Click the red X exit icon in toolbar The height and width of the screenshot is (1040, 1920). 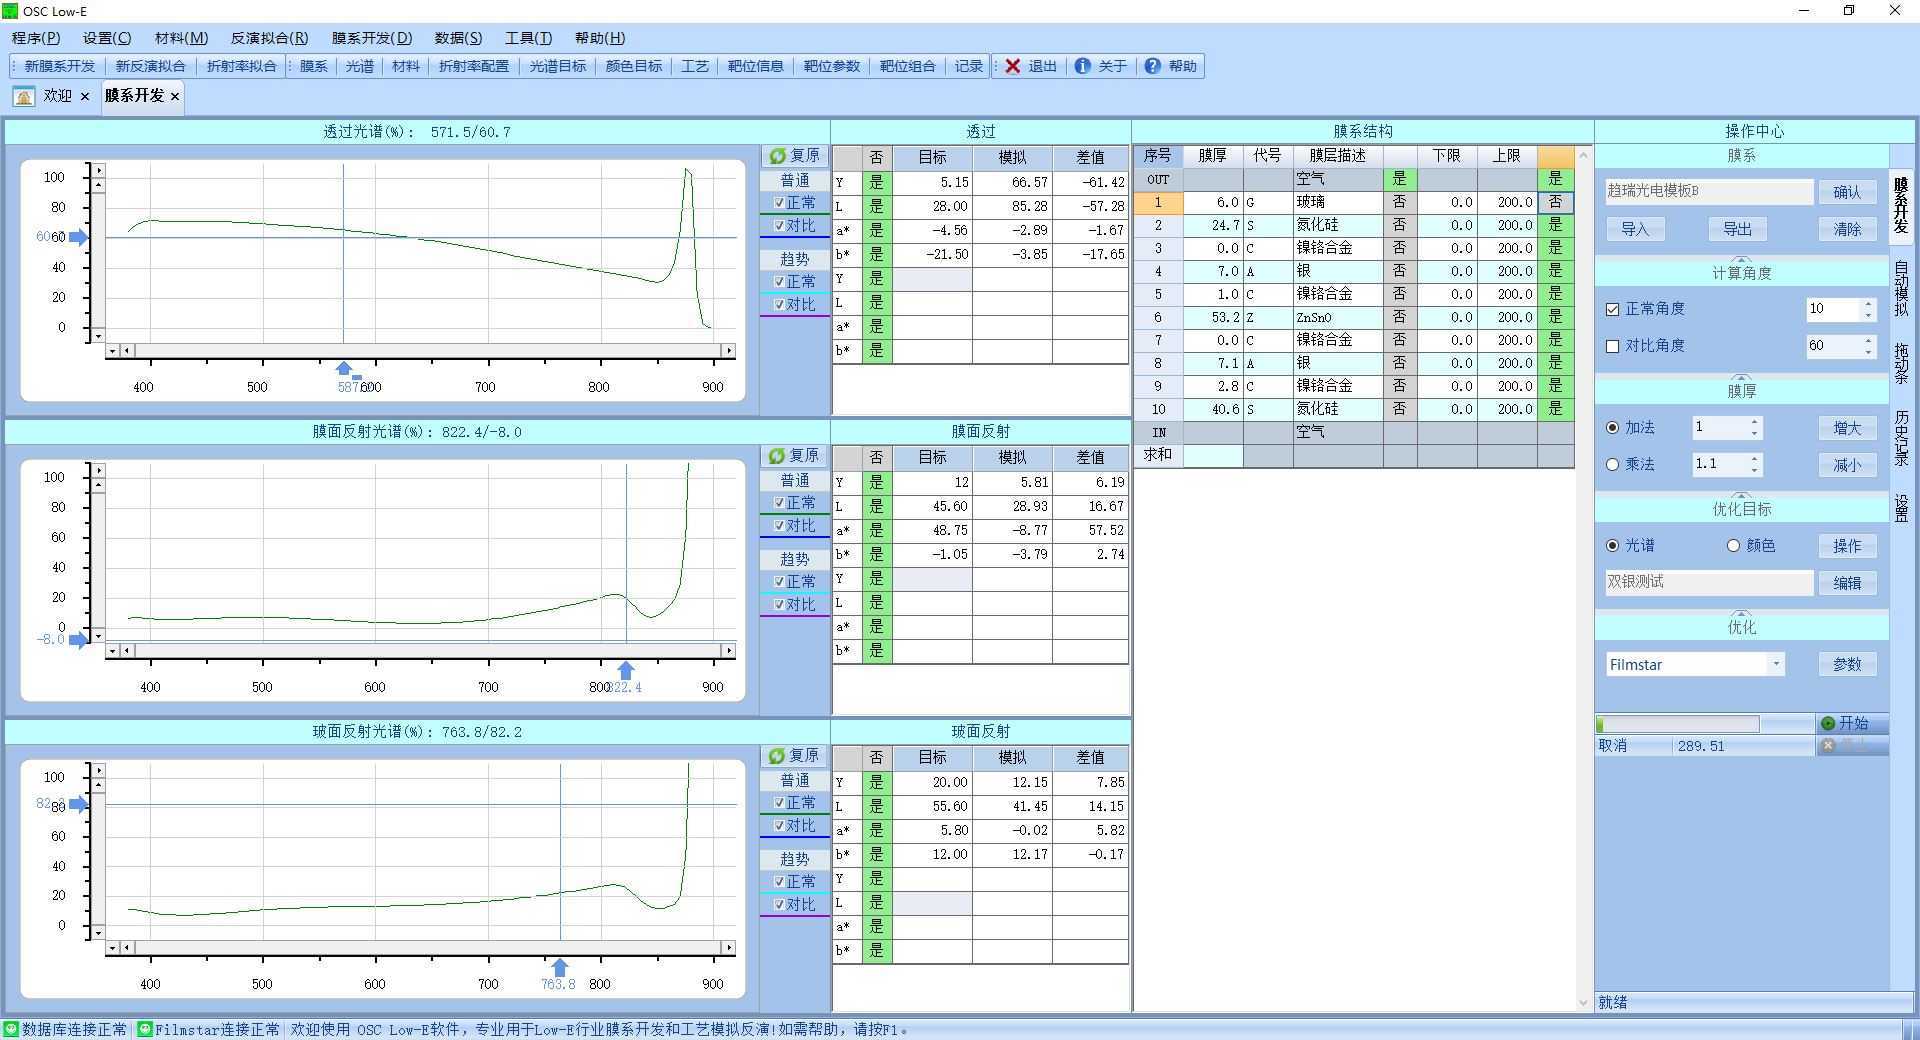pyautogui.click(x=1013, y=66)
